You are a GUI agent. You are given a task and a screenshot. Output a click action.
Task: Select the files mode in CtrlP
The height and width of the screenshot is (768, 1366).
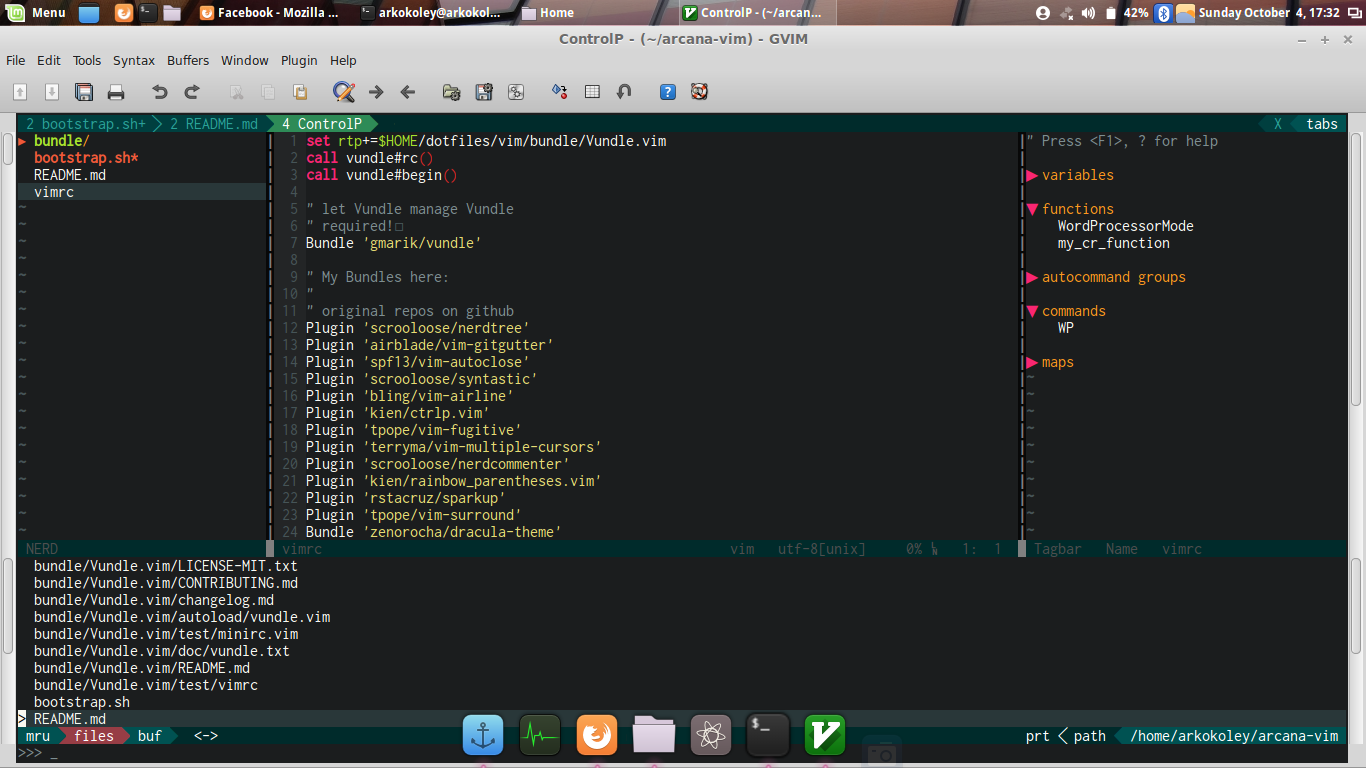[x=94, y=736]
